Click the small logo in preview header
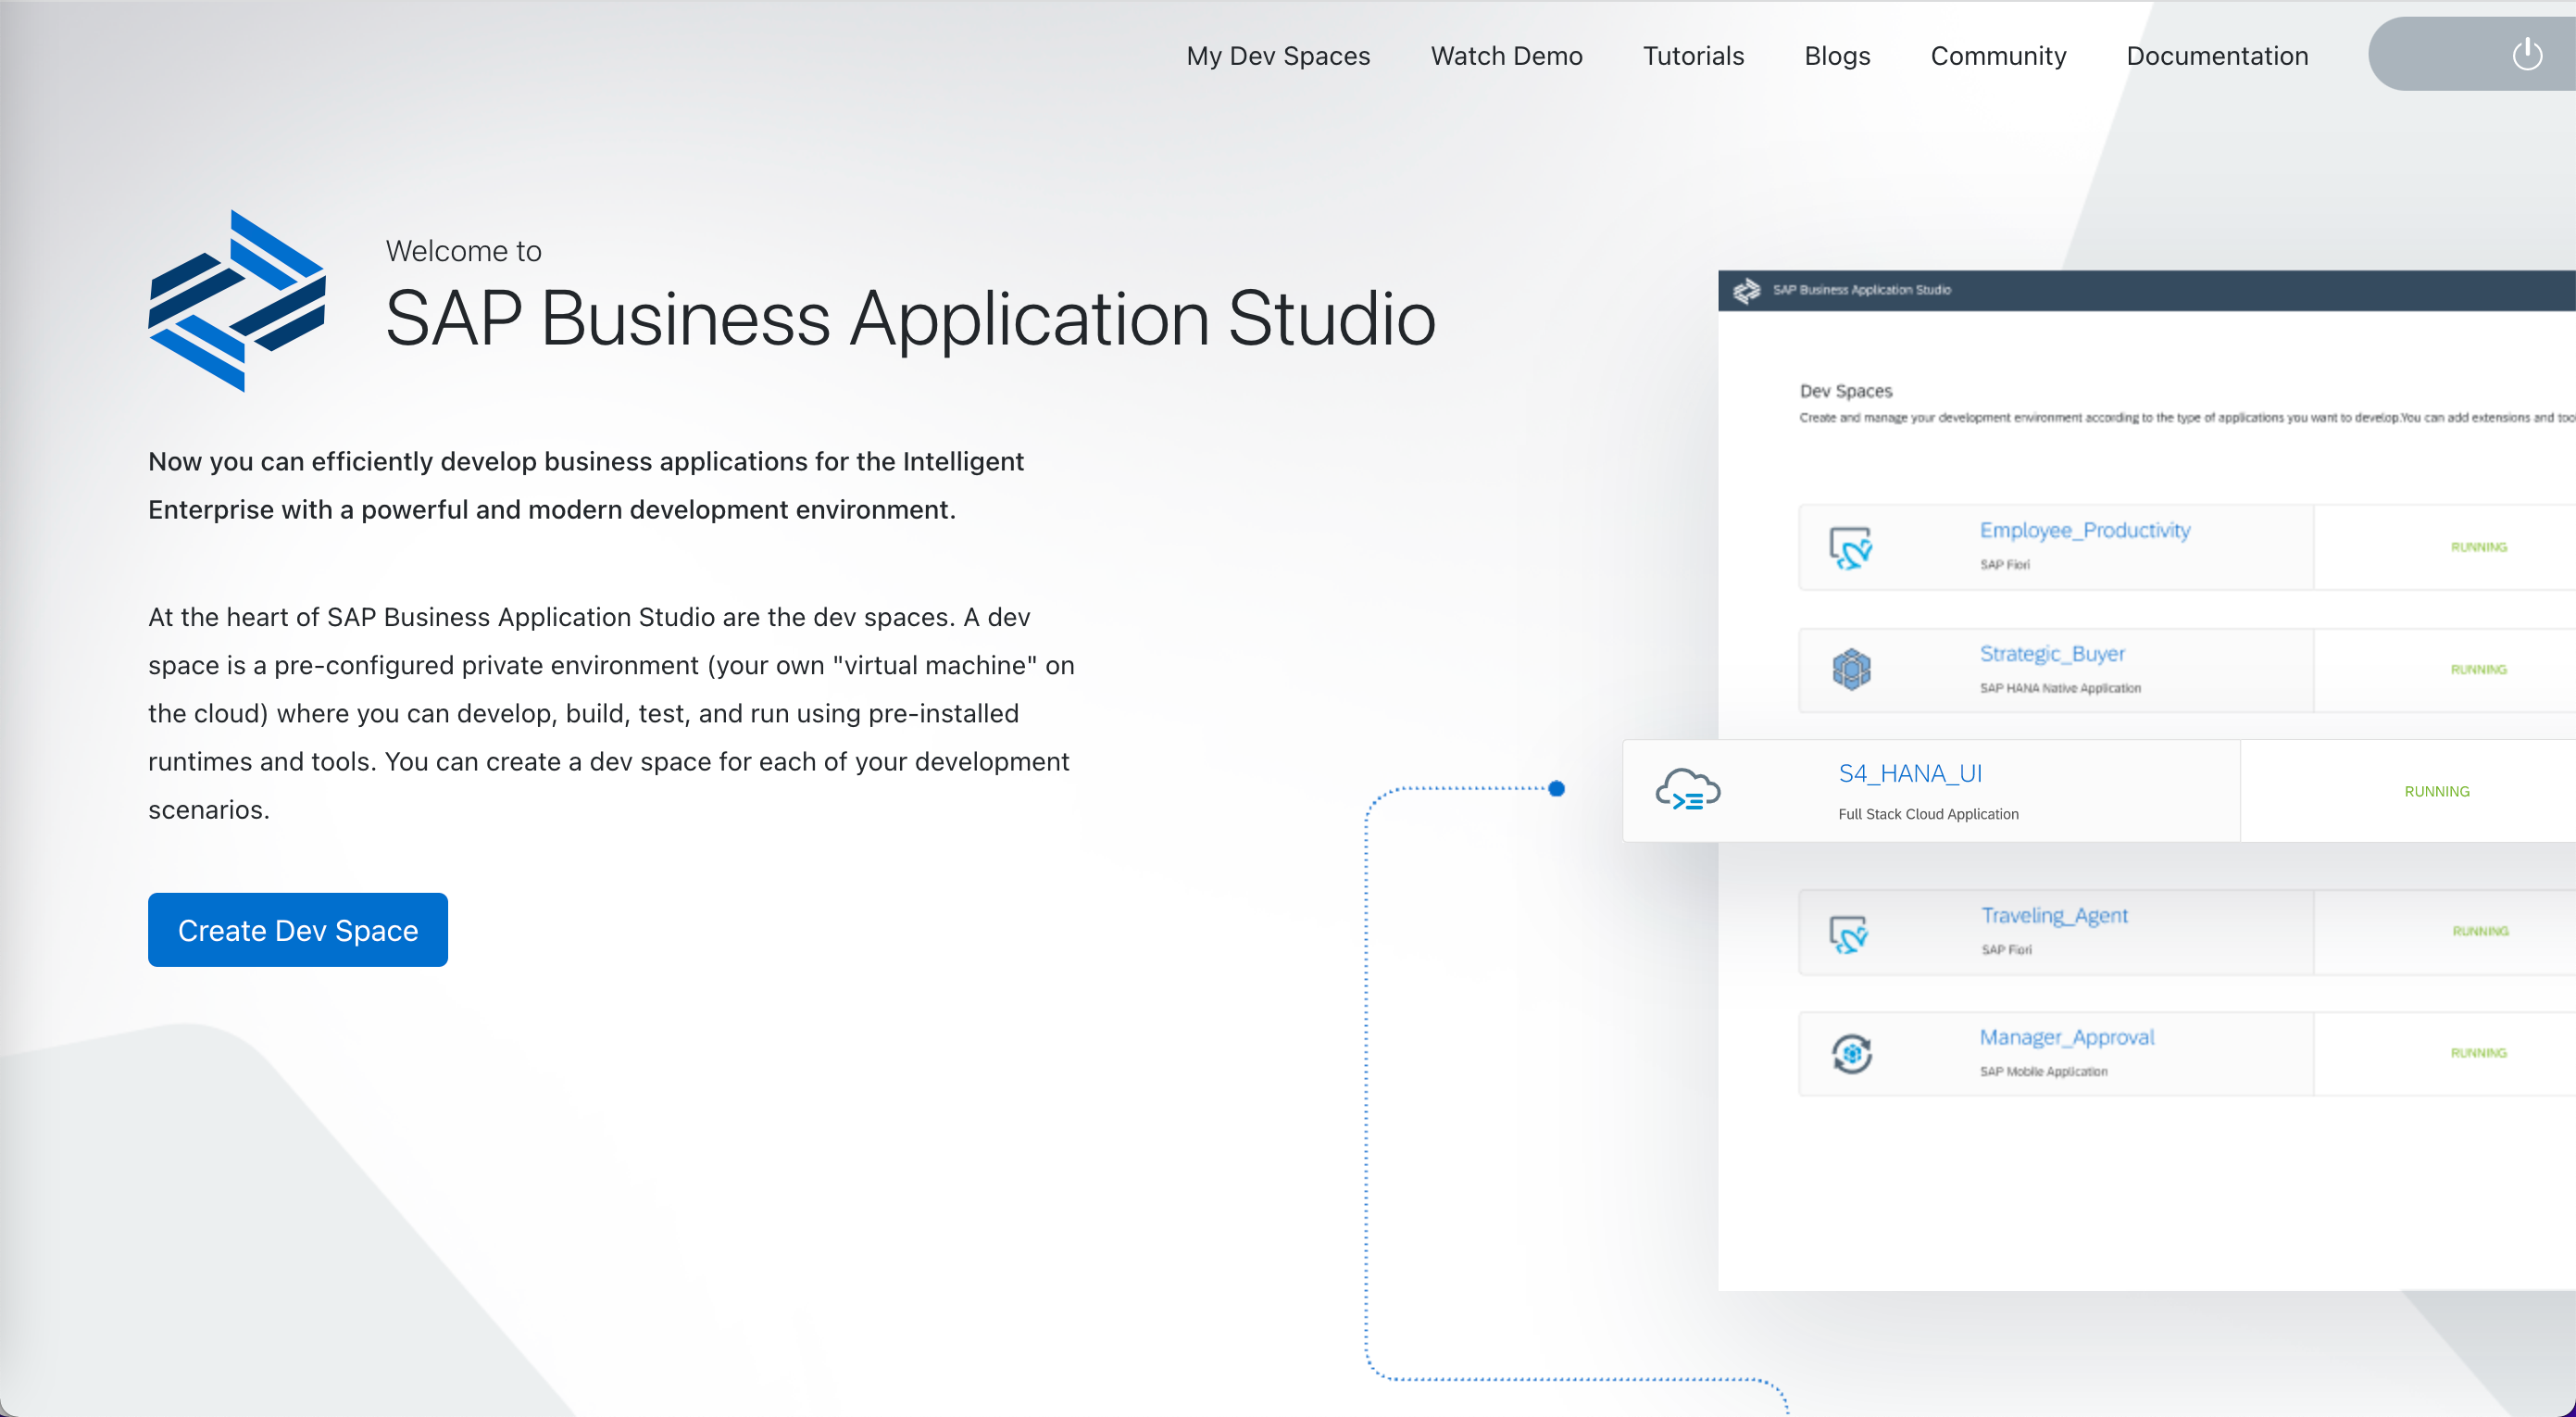2576x1417 pixels. click(x=1746, y=290)
